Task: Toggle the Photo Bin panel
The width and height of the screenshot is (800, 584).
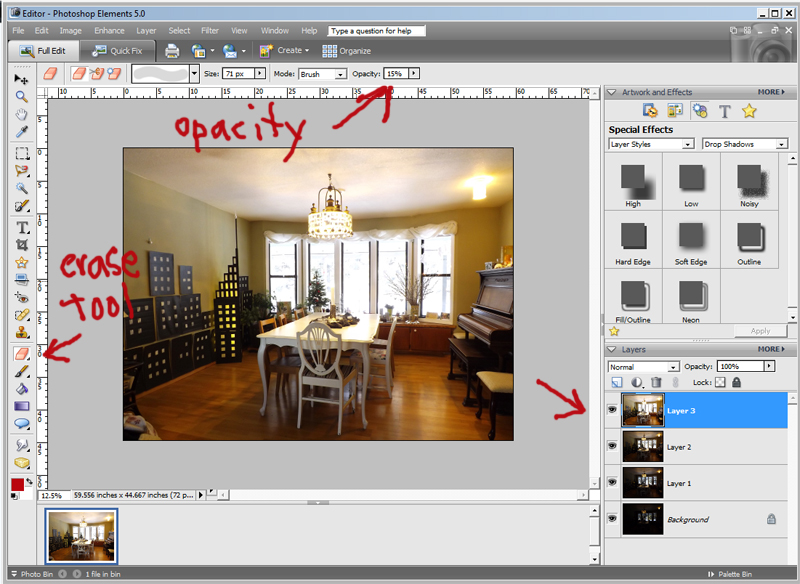Action: [x=32, y=574]
